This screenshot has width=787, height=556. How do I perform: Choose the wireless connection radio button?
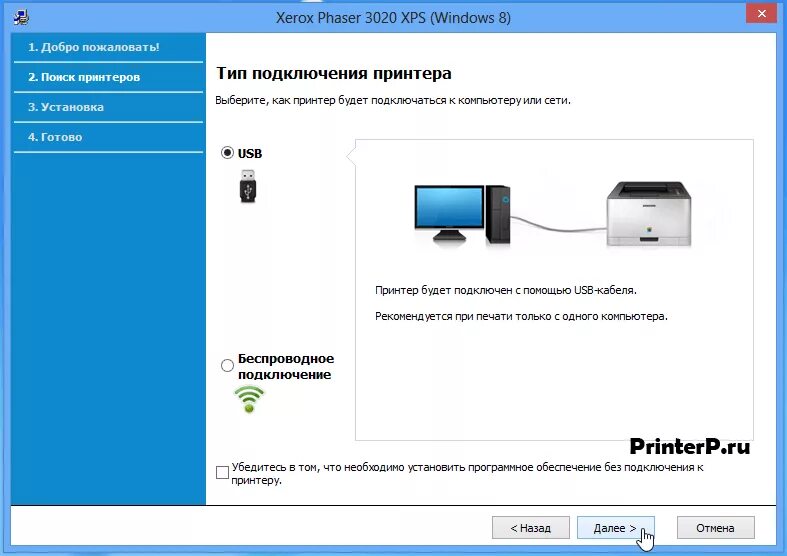click(227, 365)
